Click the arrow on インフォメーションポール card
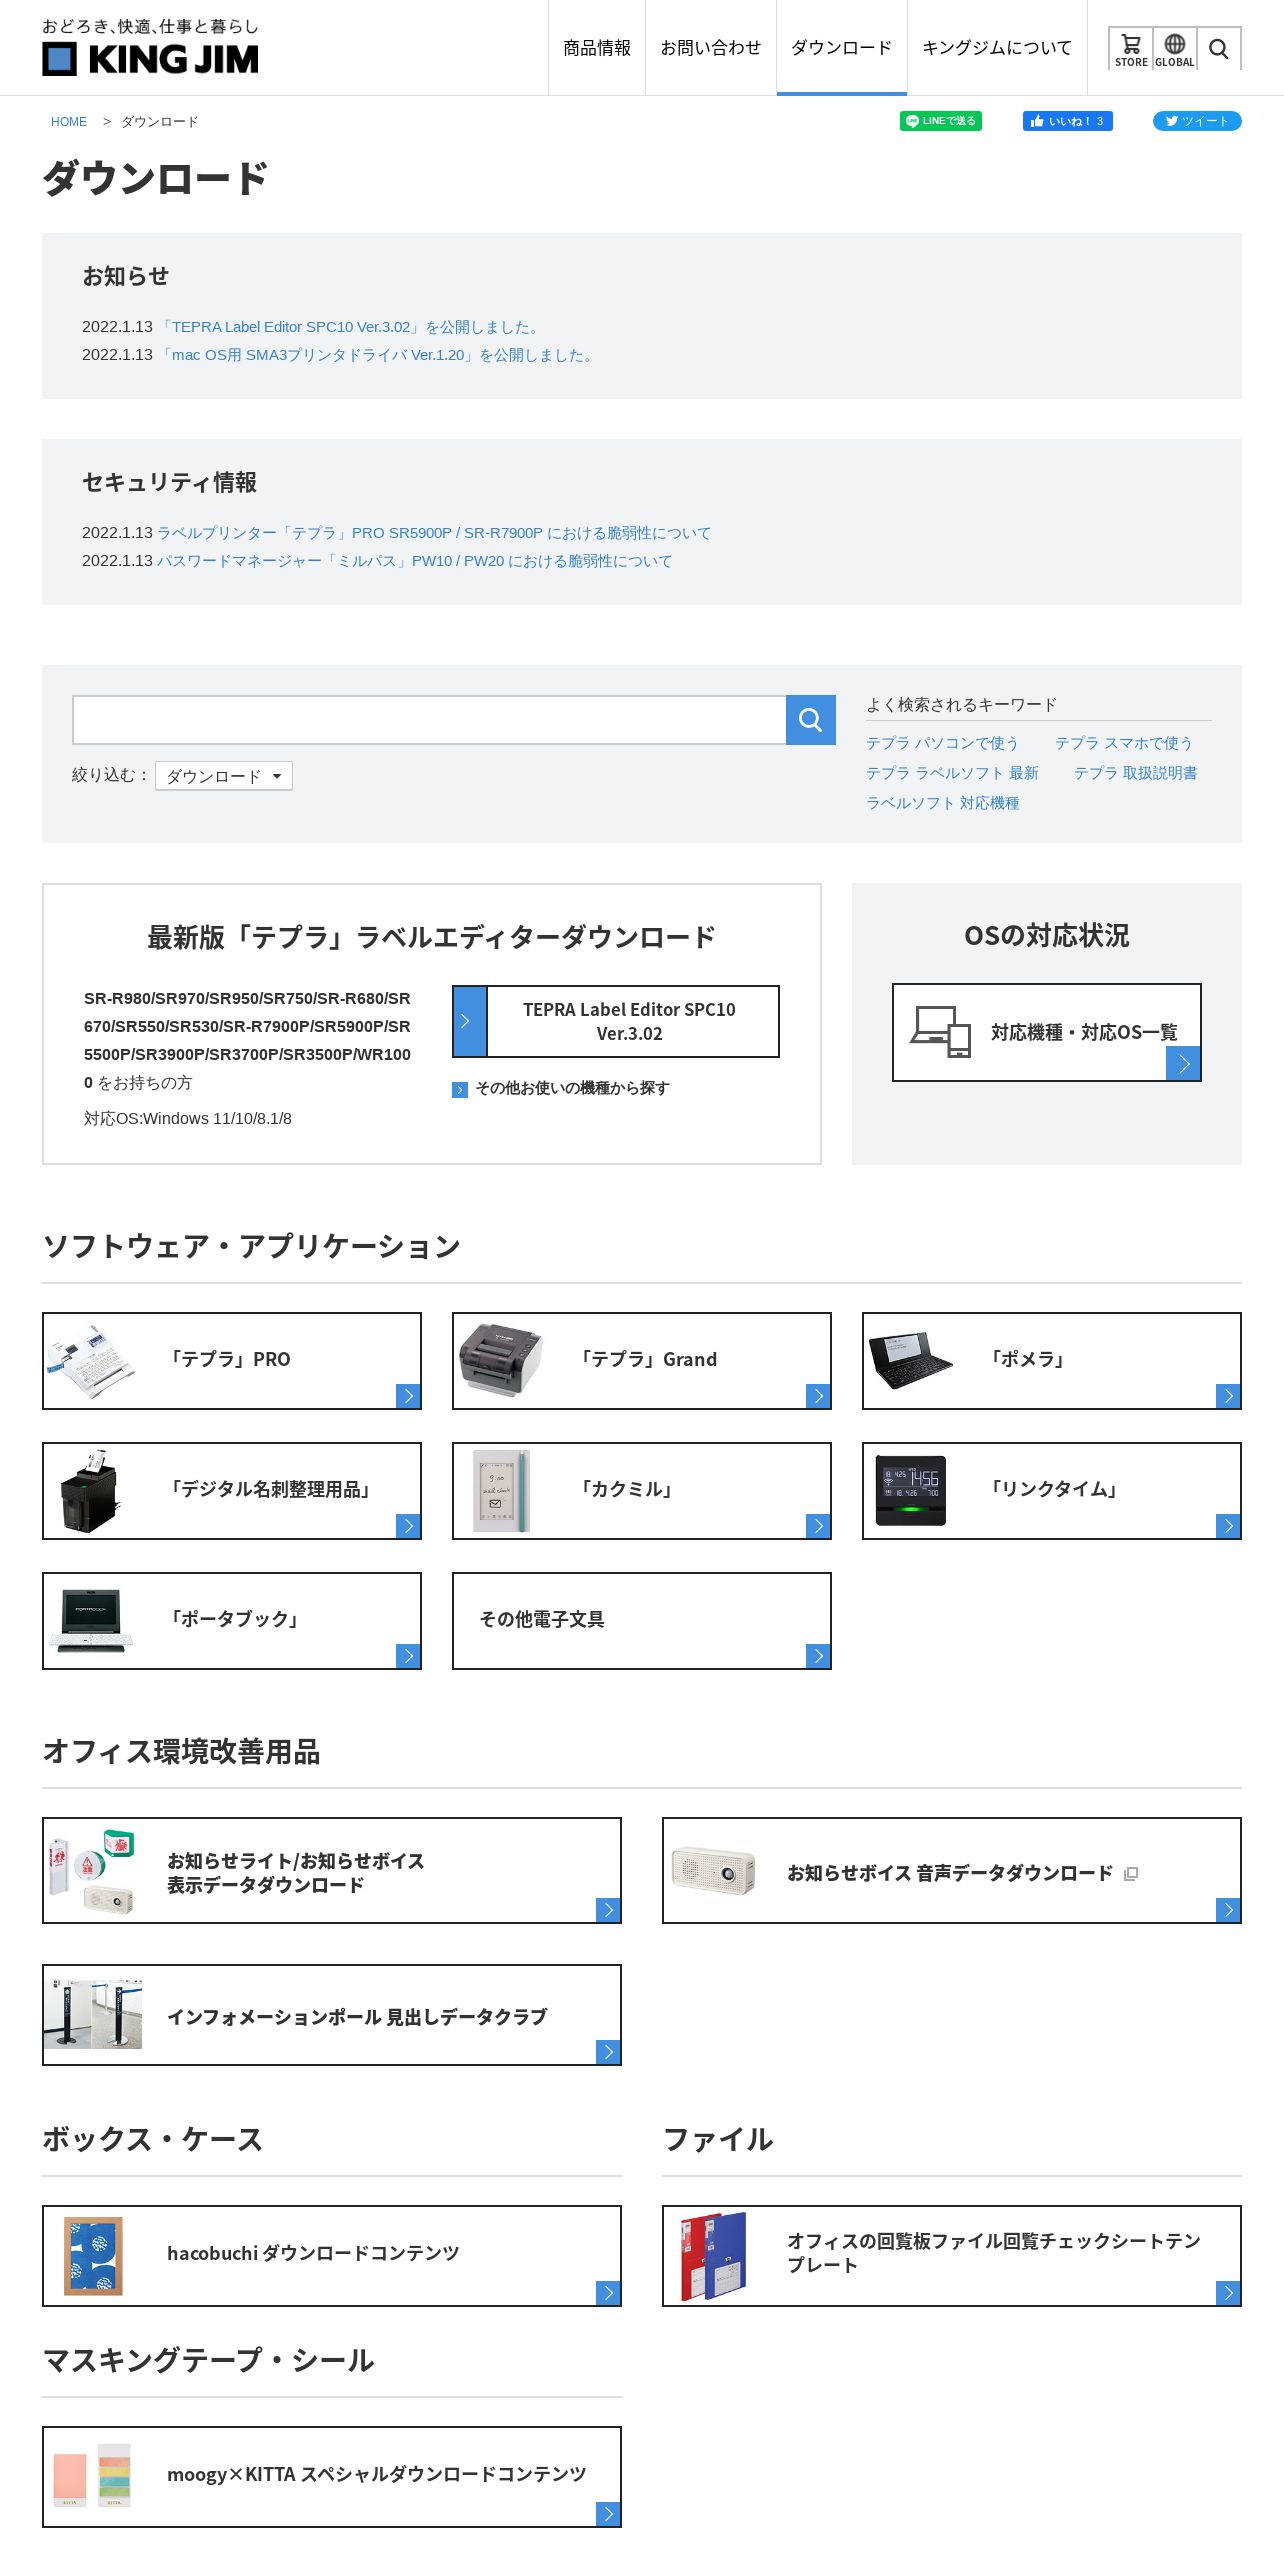This screenshot has width=1284, height=2568. coord(608,2052)
